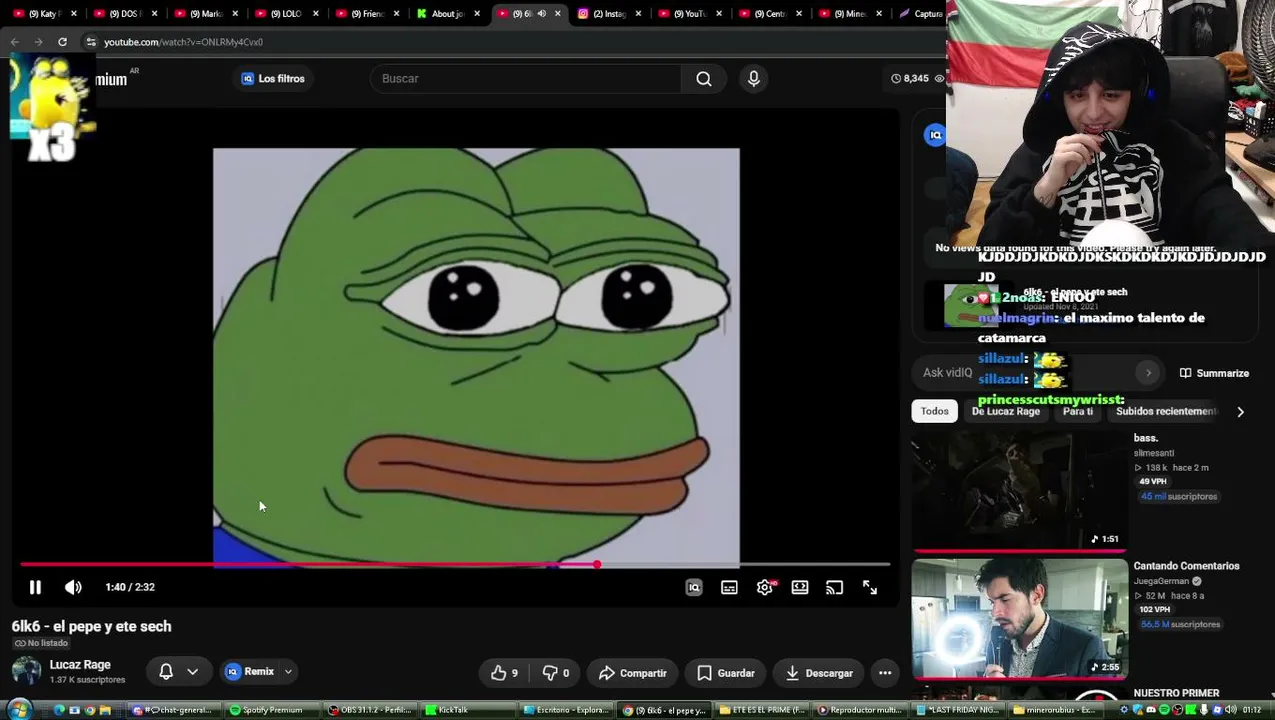Open Reproductor multimedia from taskbar
Screen dimensions: 1275x720
pos(860,710)
